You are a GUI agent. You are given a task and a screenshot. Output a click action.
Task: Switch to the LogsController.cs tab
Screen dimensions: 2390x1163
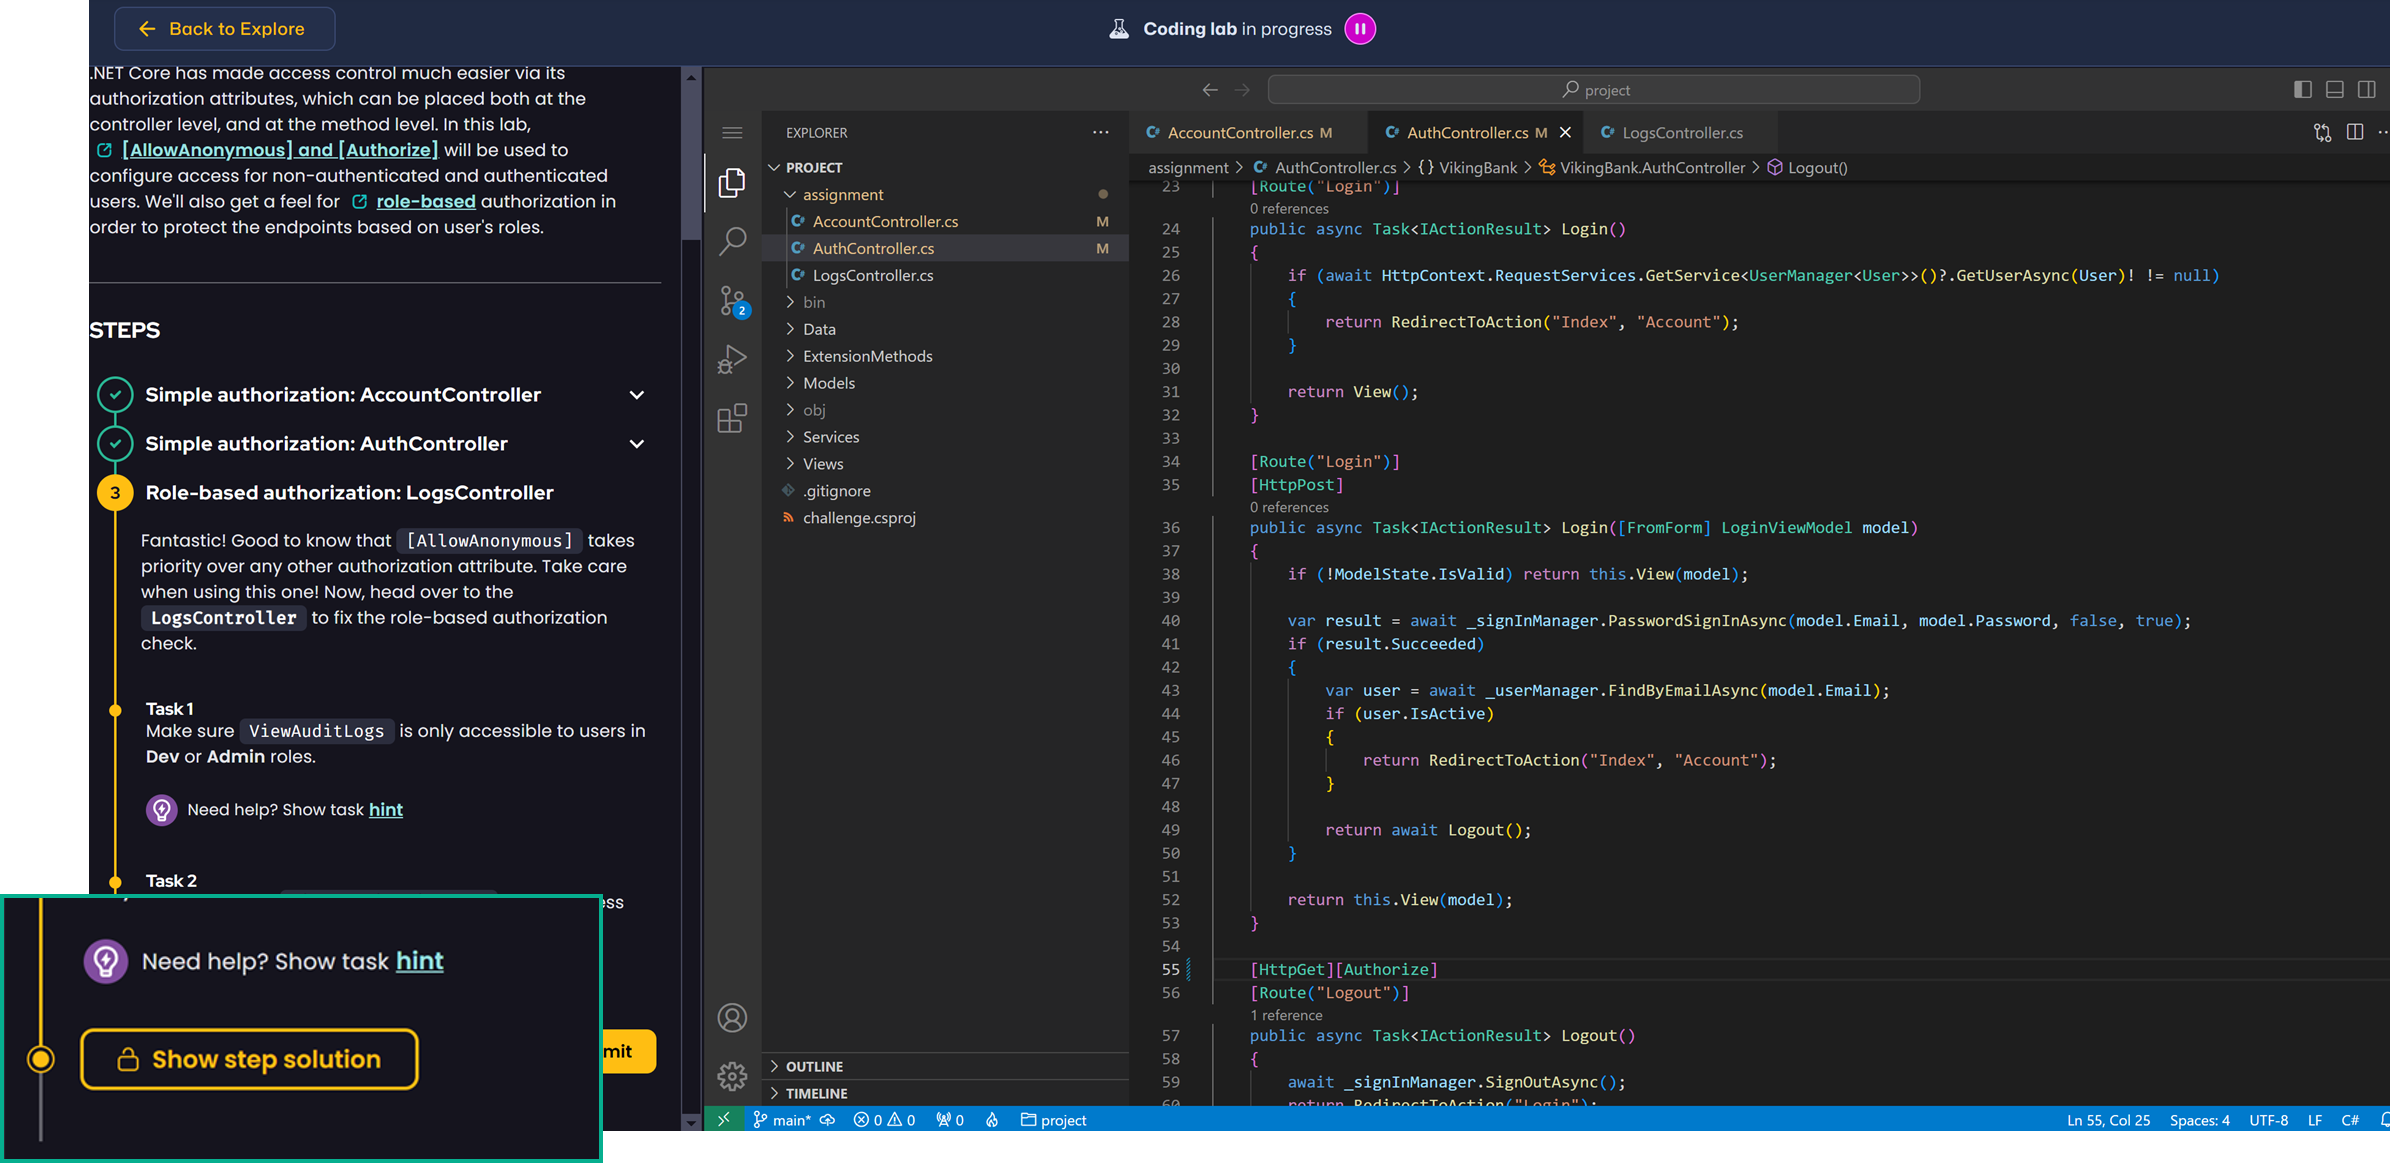(x=1682, y=132)
